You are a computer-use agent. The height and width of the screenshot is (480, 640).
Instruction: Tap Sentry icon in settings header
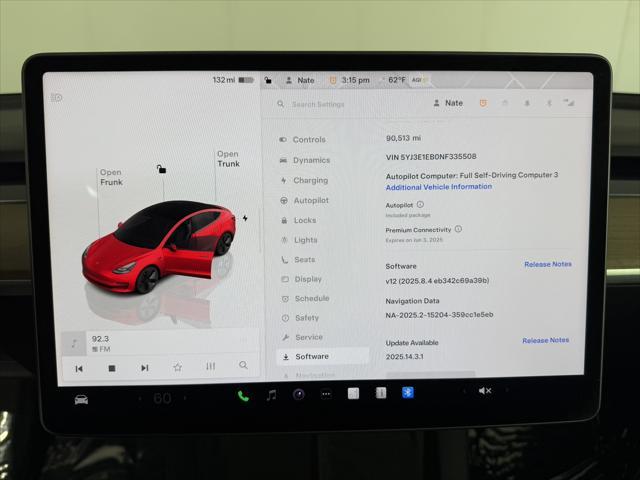(483, 103)
